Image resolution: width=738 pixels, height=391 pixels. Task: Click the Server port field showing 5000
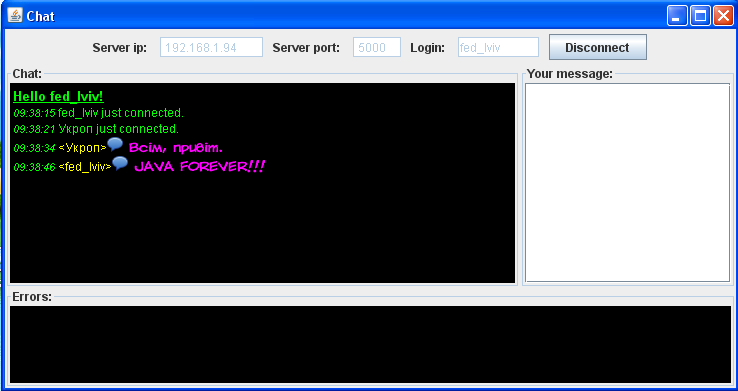377,47
